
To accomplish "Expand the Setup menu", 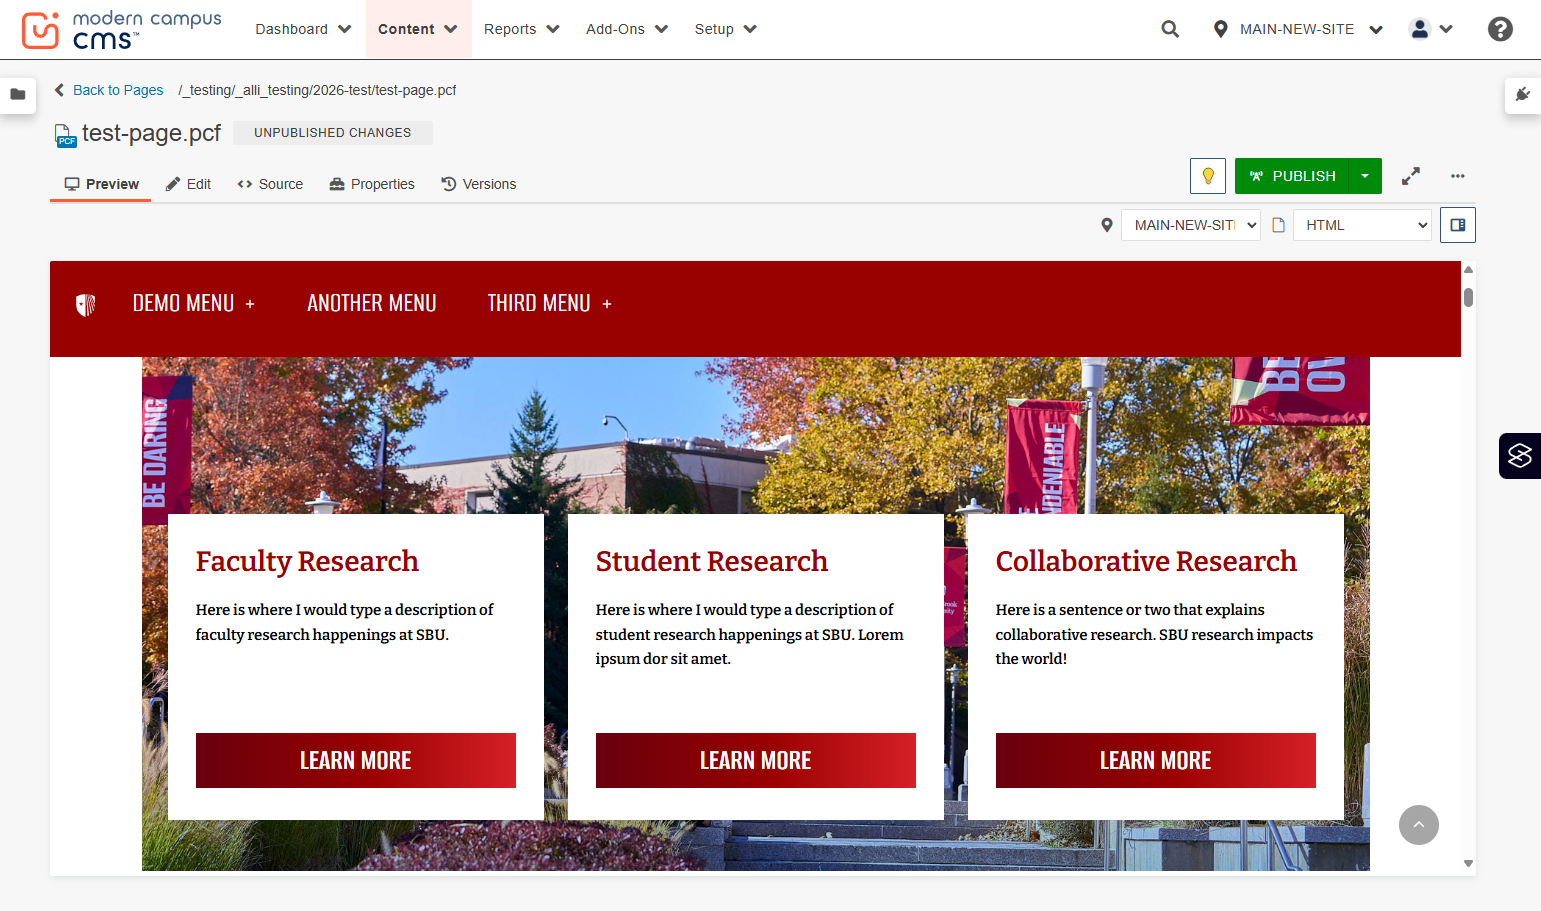I will [x=725, y=29].
